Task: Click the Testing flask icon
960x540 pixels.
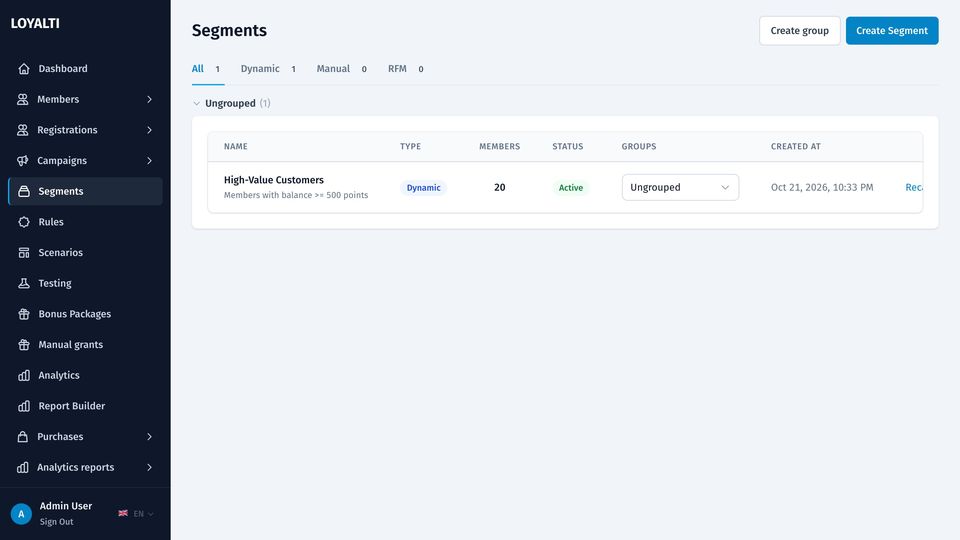Action: pyautogui.click(x=24, y=283)
